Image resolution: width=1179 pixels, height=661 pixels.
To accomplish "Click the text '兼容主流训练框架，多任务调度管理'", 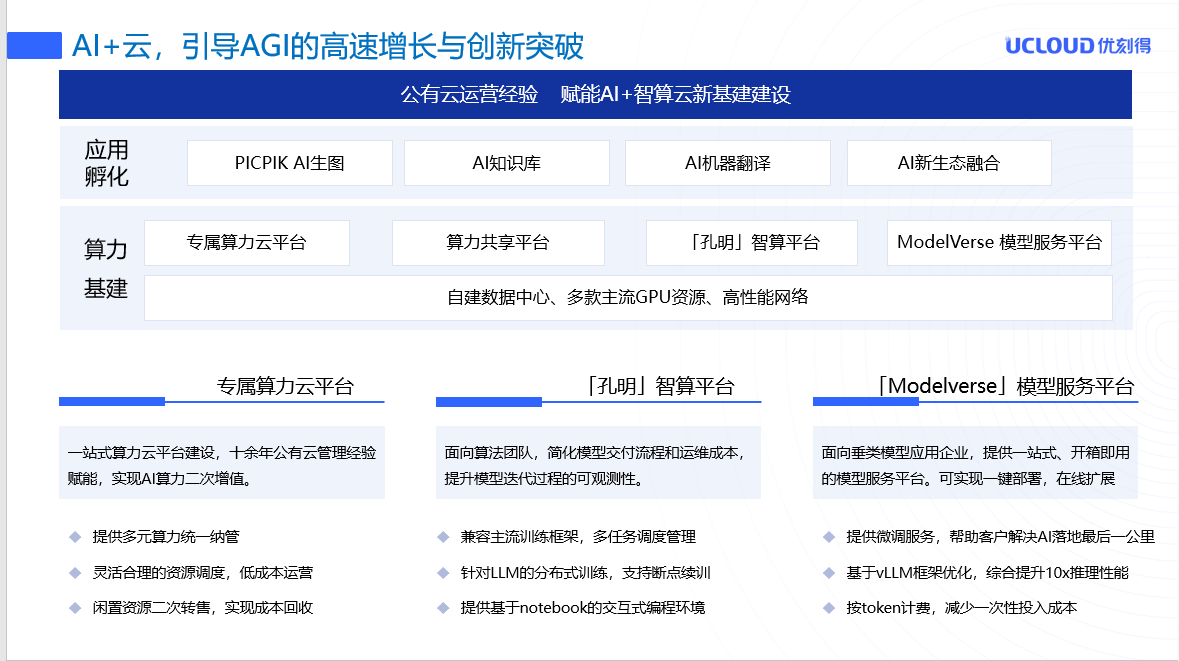I will coord(578,537).
